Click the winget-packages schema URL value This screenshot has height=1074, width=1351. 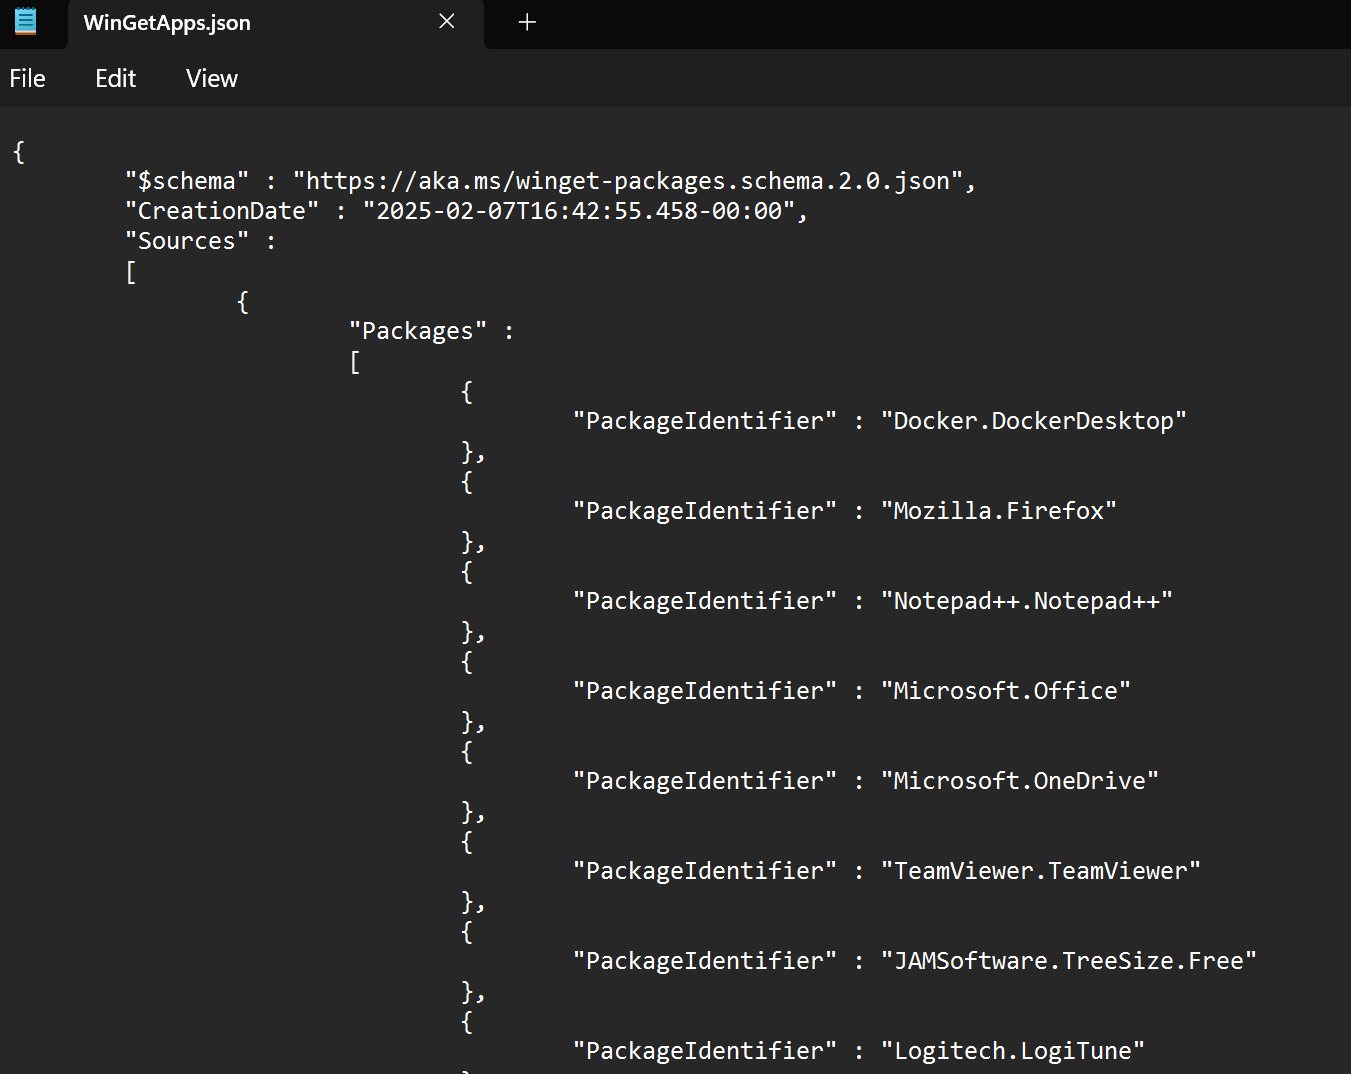pyautogui.click(x=628, y=181)
